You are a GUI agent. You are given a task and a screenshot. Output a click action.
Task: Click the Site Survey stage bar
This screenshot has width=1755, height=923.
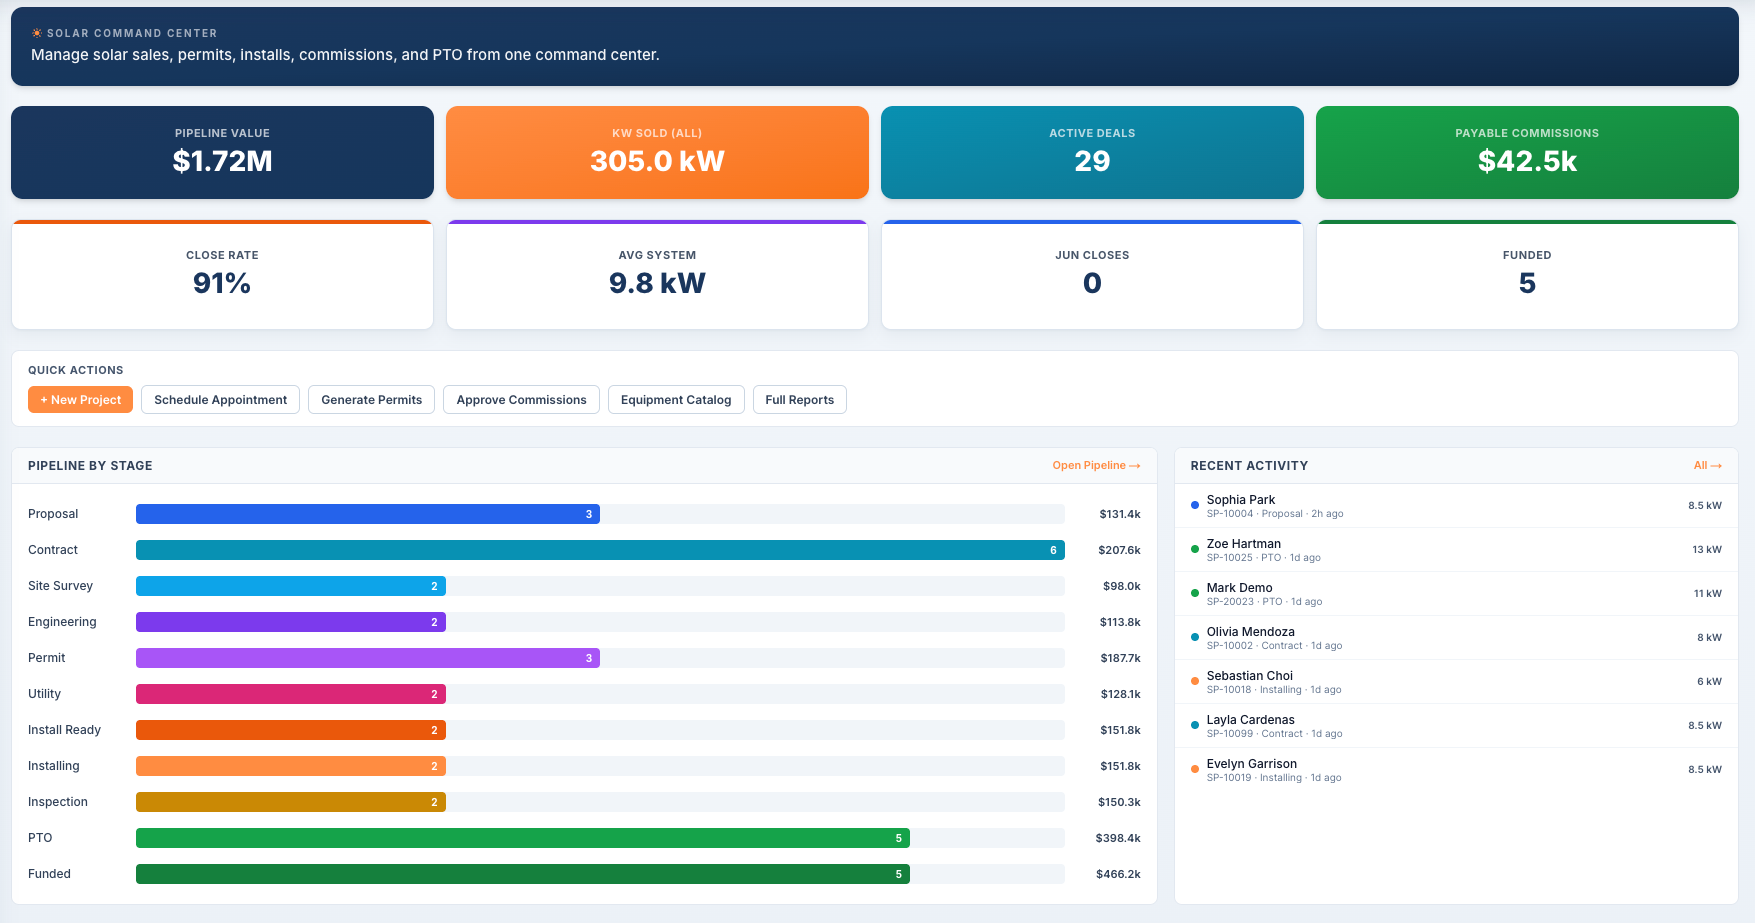pos(291,586)
